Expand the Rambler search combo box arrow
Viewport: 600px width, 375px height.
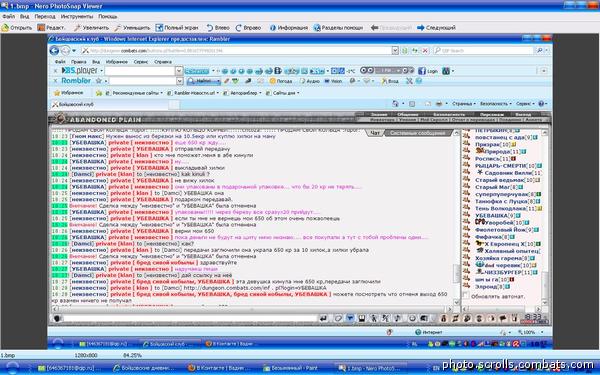pos(180,81)
